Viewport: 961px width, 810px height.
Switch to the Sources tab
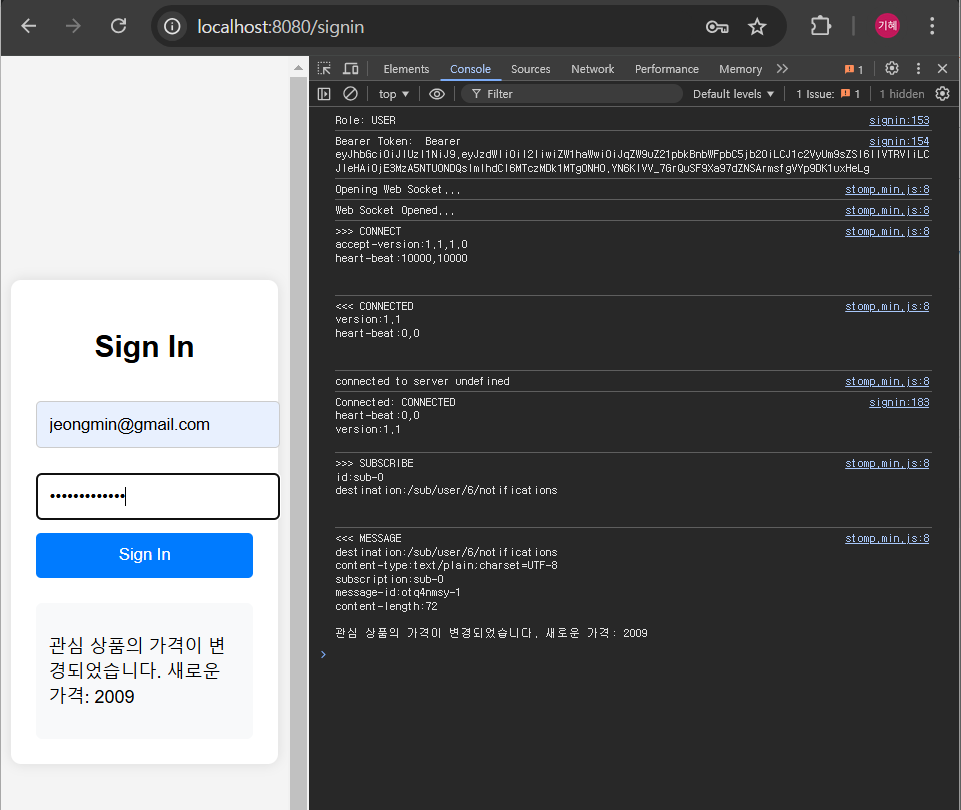[x=530, y=69]
